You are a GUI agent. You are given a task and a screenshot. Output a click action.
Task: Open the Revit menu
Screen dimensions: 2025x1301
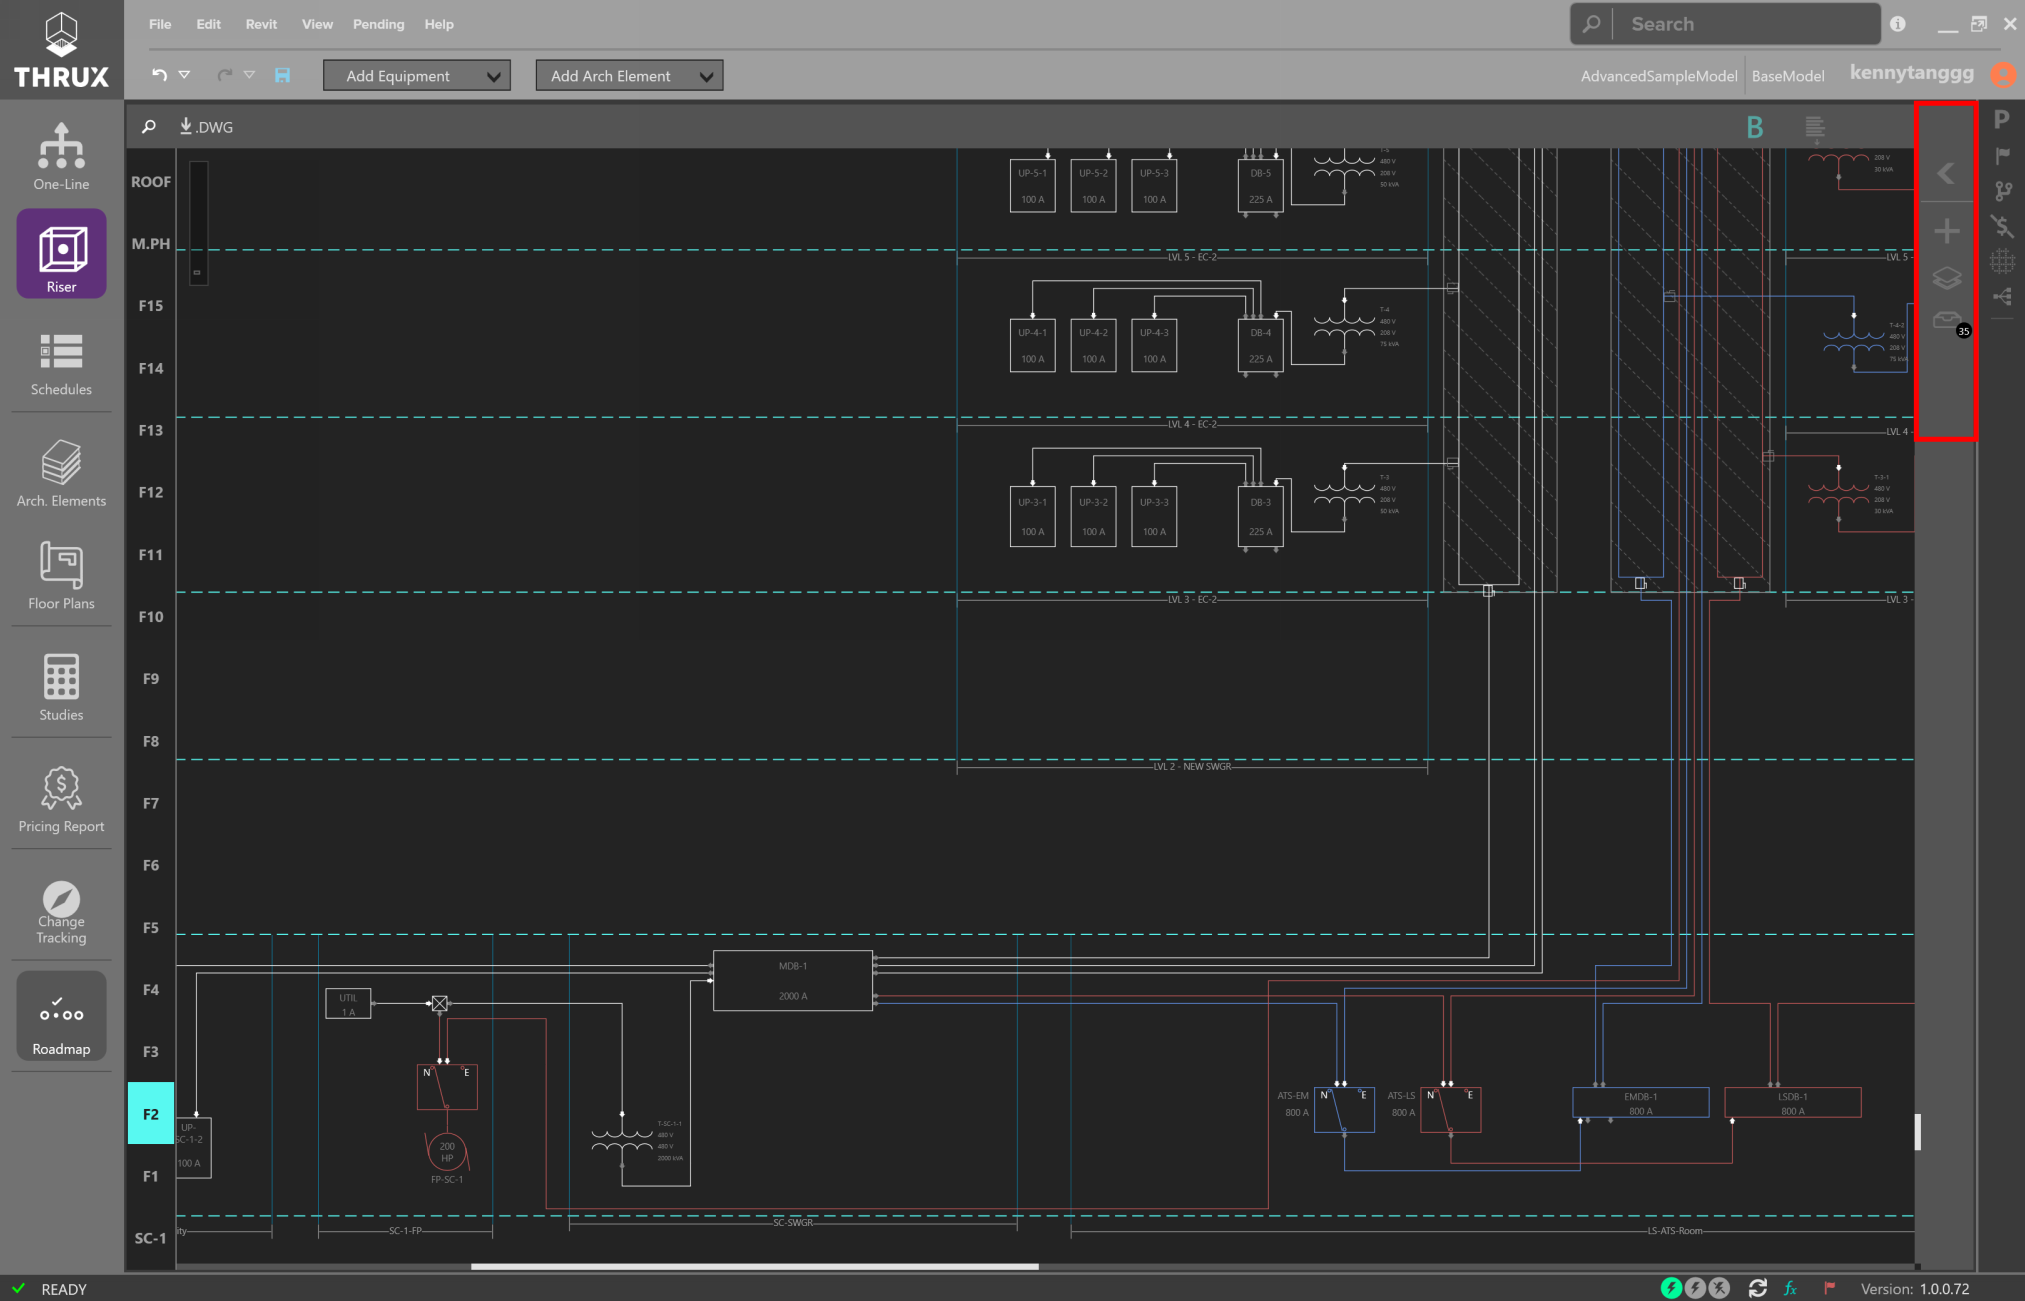tap(261, 24)
